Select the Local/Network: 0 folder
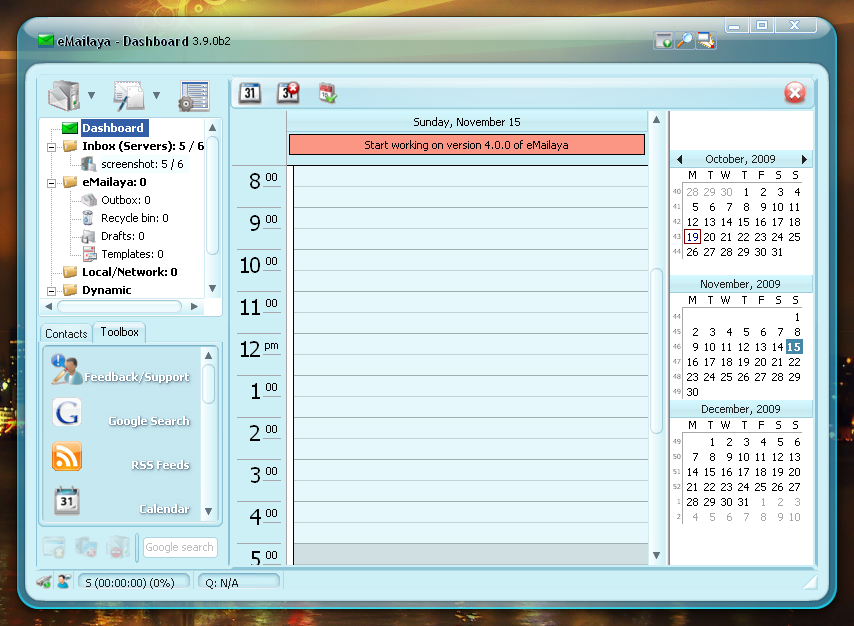 point(130,272)
